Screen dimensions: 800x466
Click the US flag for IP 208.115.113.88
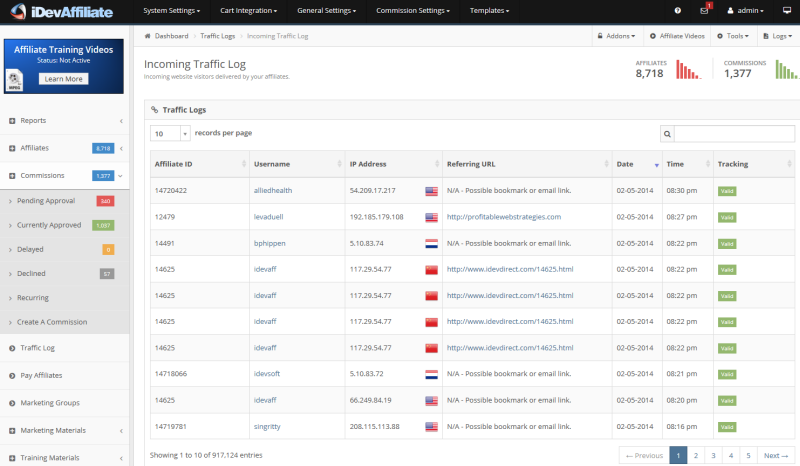432,427
